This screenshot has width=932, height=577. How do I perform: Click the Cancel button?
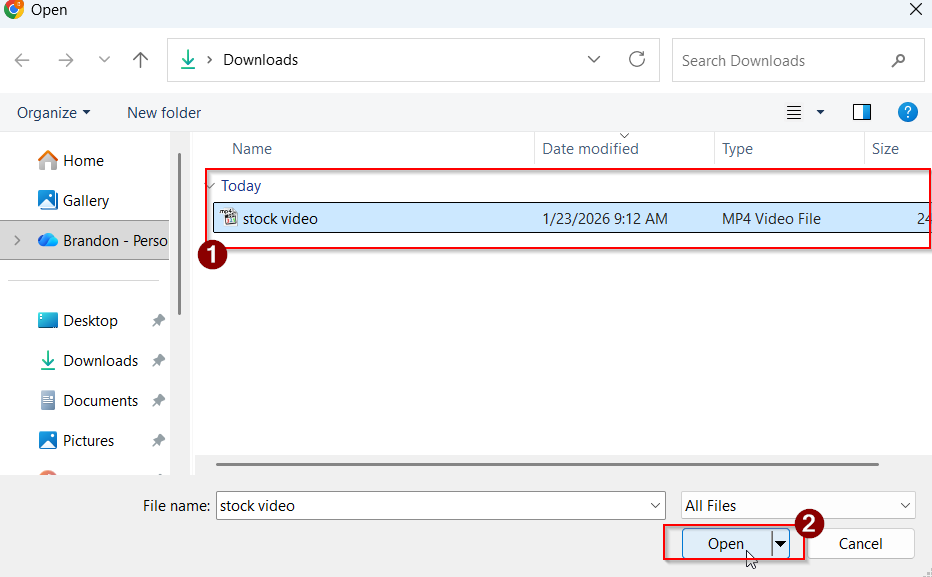[860, 544]
